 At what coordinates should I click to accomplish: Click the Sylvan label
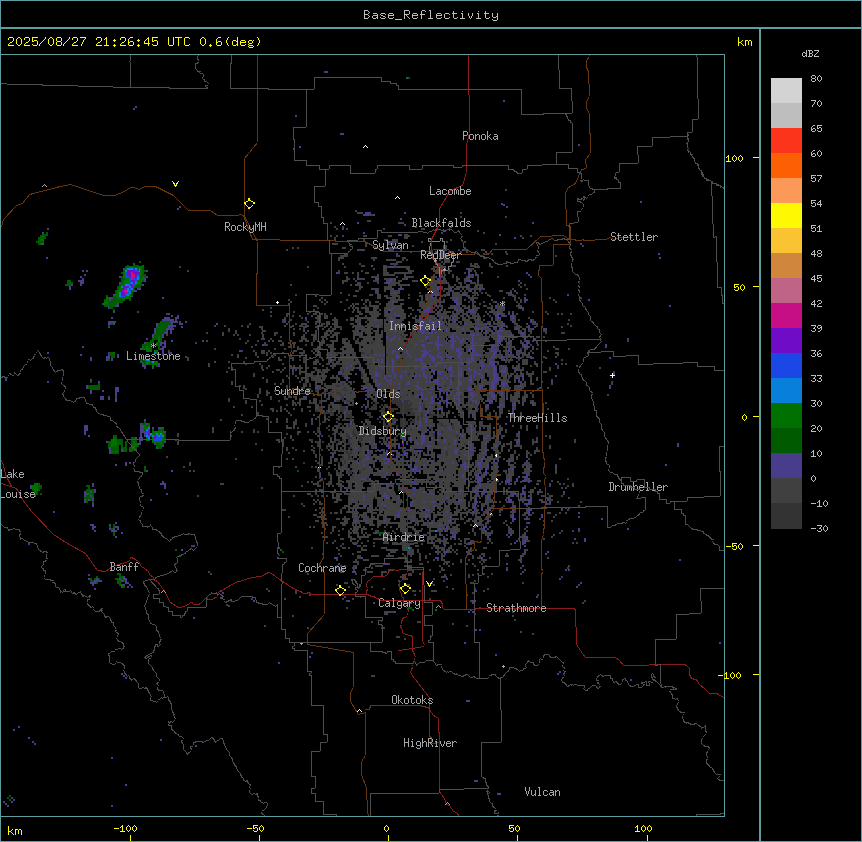click(x=390, y=245)
